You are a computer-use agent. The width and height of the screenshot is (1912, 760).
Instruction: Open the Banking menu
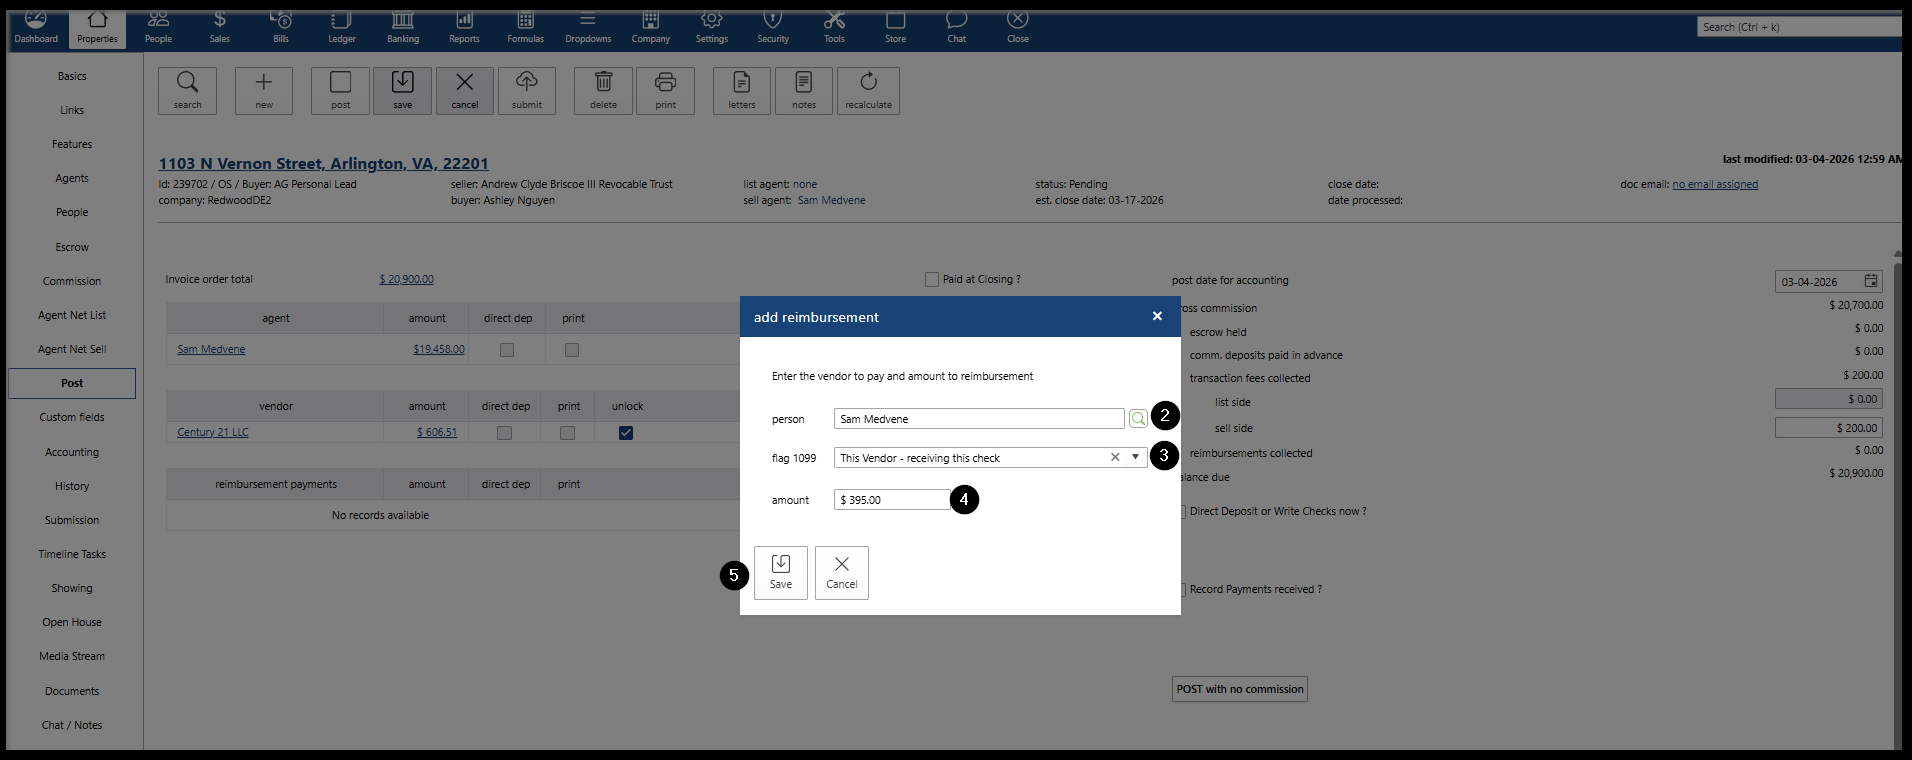403,27
